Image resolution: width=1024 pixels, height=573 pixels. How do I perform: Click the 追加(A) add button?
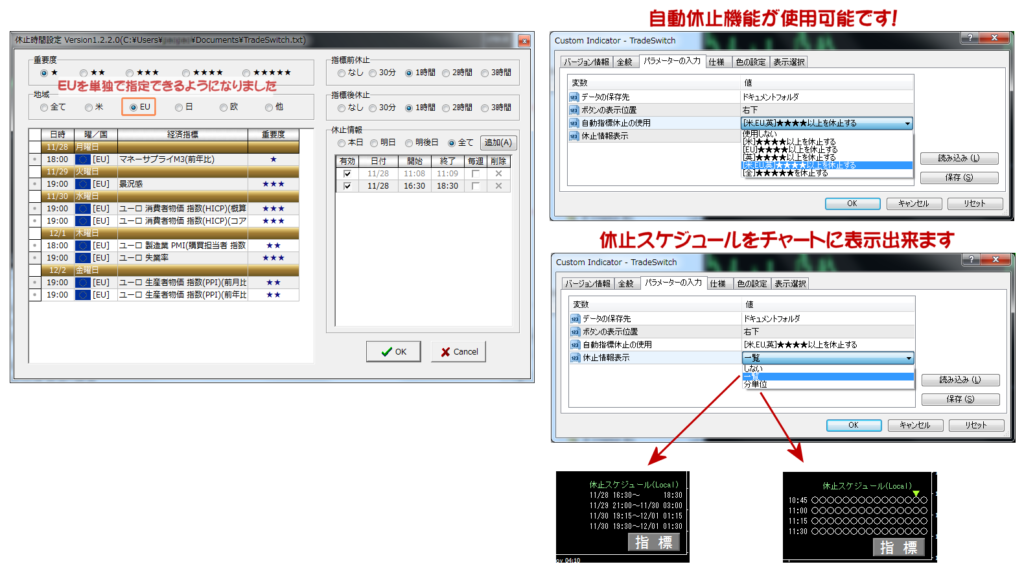coord(498,142)
